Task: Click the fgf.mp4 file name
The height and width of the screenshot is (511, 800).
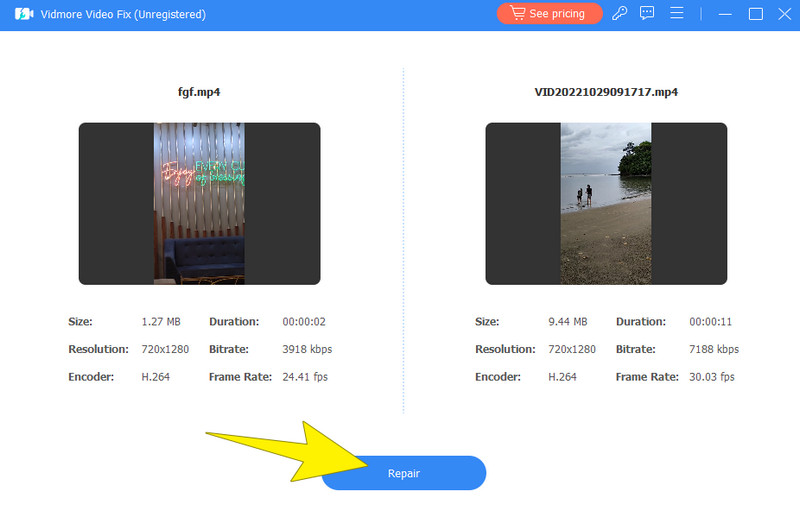Action: (199, 92)
